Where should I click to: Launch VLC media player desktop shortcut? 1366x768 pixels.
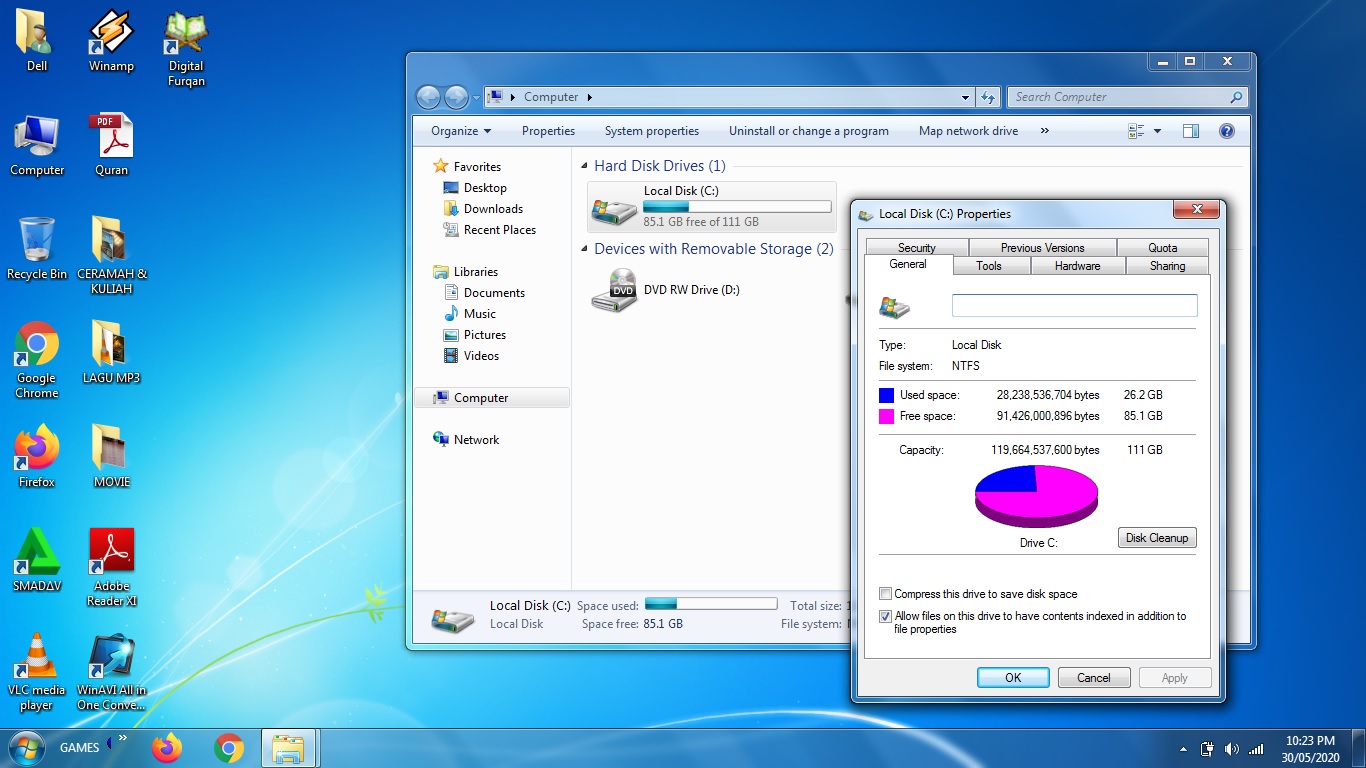37,671
